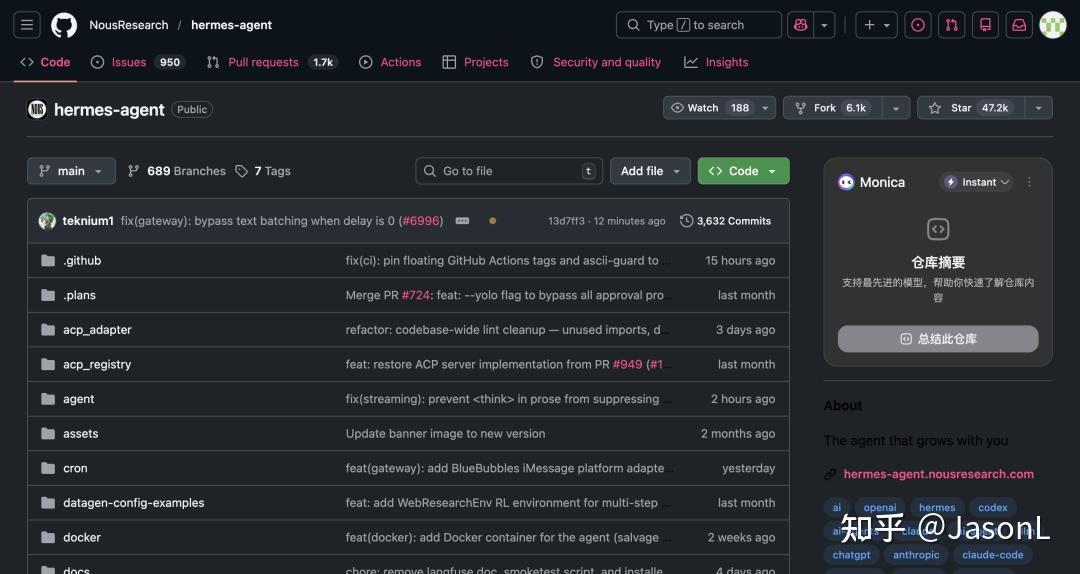The image size is (1080, 574).
Task: Expand the commit message ellipsis button
Action: coord(462,221)
